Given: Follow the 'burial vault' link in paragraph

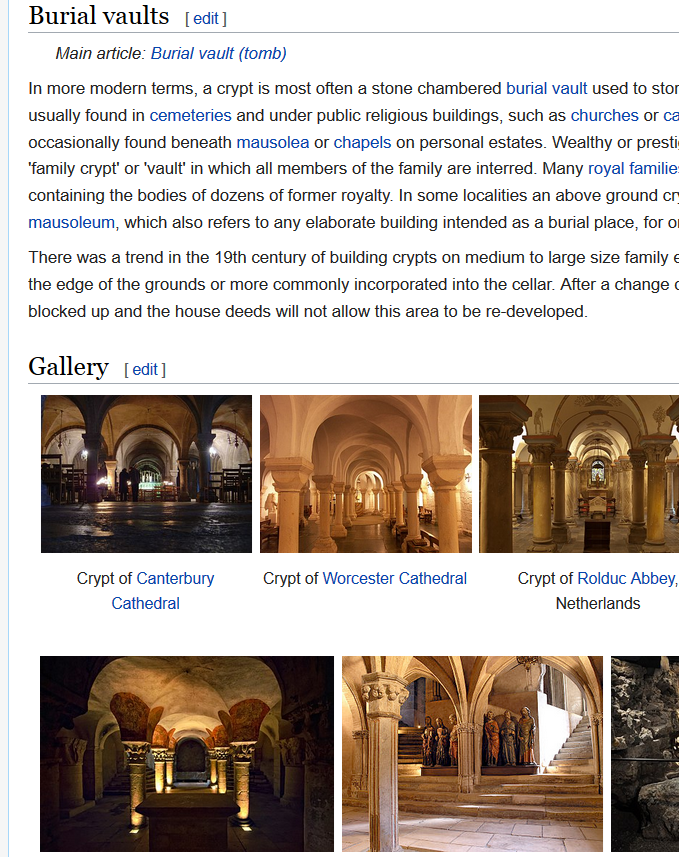Looking at the screenshot, I should [x=546, y=88].
